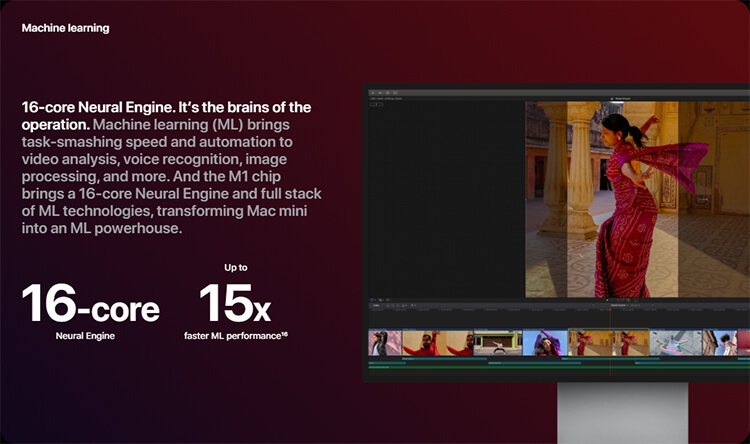This screenshot has height=444, width=750.
Task: Click the Import Media icon in Final Cut toolbar
Action: tap(373, 93)
